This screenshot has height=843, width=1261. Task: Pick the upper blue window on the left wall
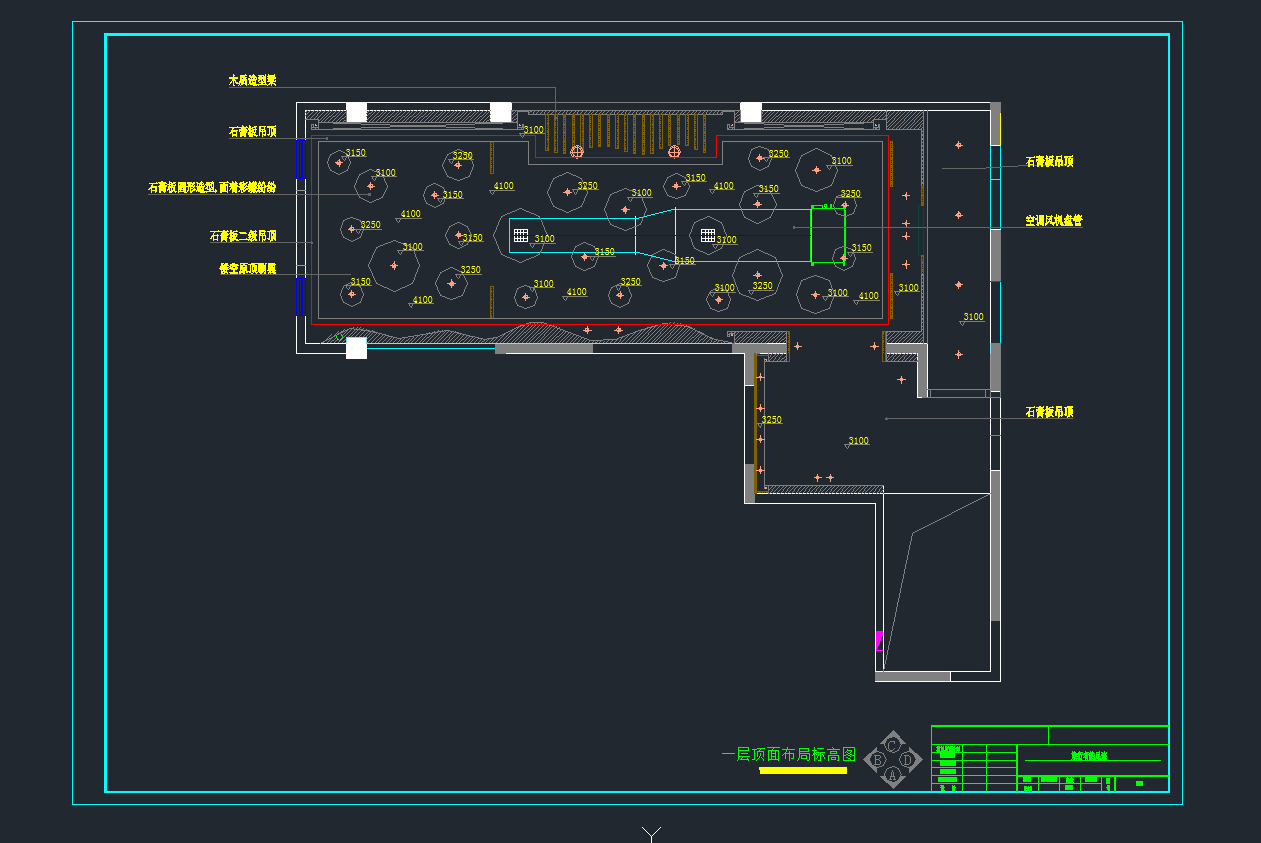[x=299, y=159]
